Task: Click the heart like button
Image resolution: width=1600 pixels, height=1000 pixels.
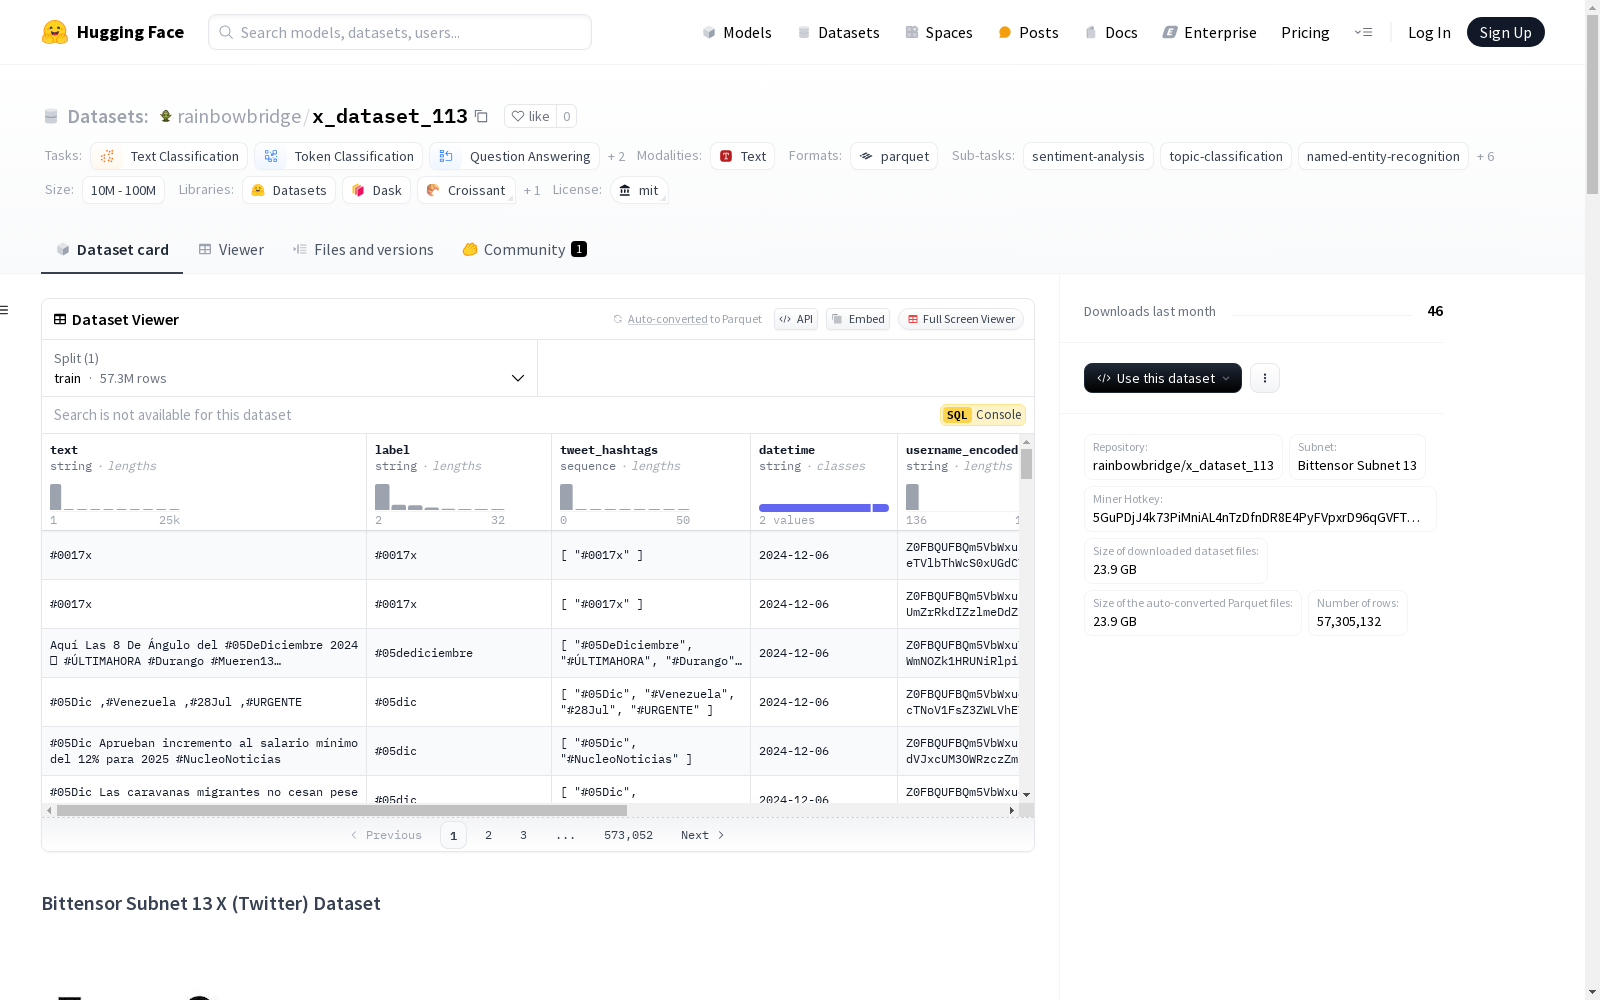Action: [x=530, y=117]
